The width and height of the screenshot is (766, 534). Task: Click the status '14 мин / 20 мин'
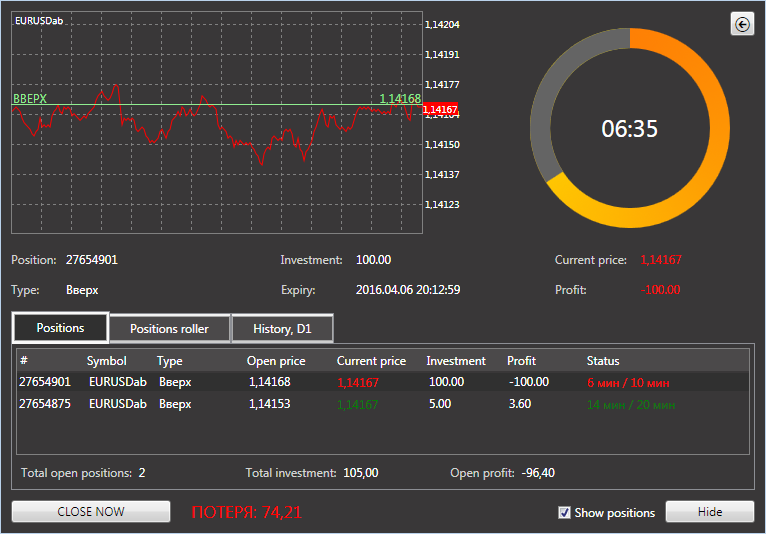point(631,405)
